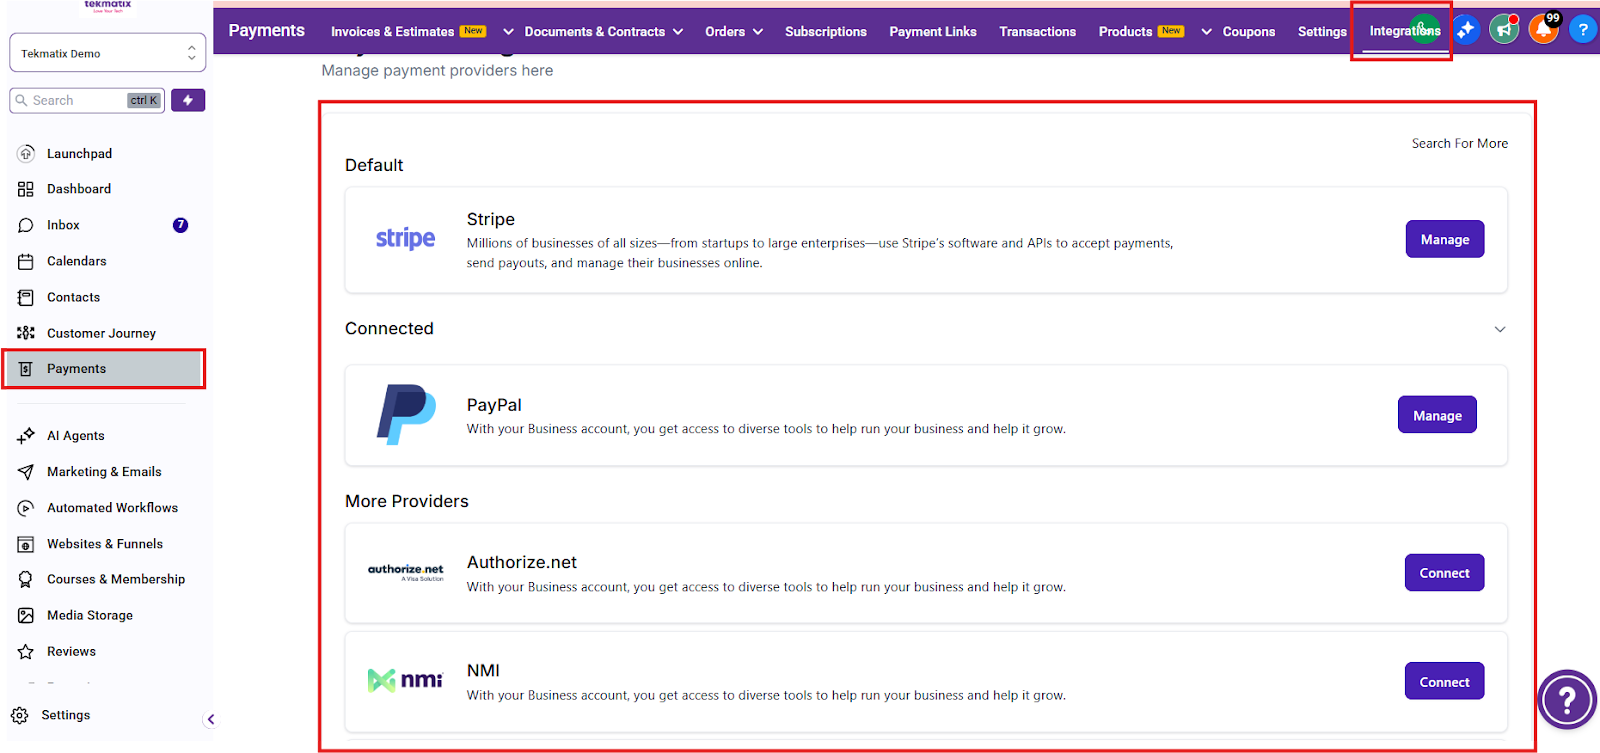The image size is (1600, 753).
Task: Collapse the sidebar with the arrow handle
Action: coord(210,719)
